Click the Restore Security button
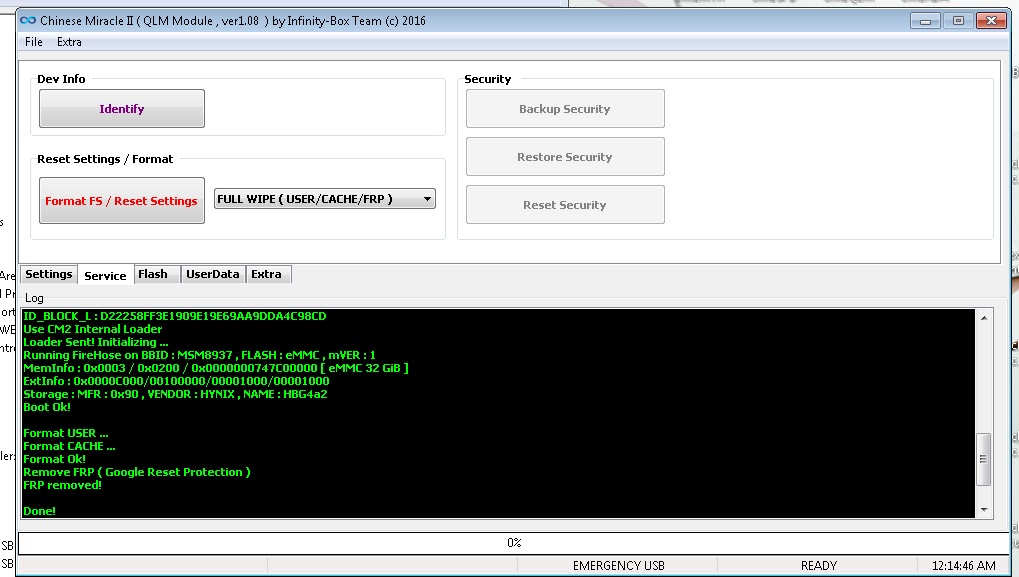1019x577 pixels. 565,157
